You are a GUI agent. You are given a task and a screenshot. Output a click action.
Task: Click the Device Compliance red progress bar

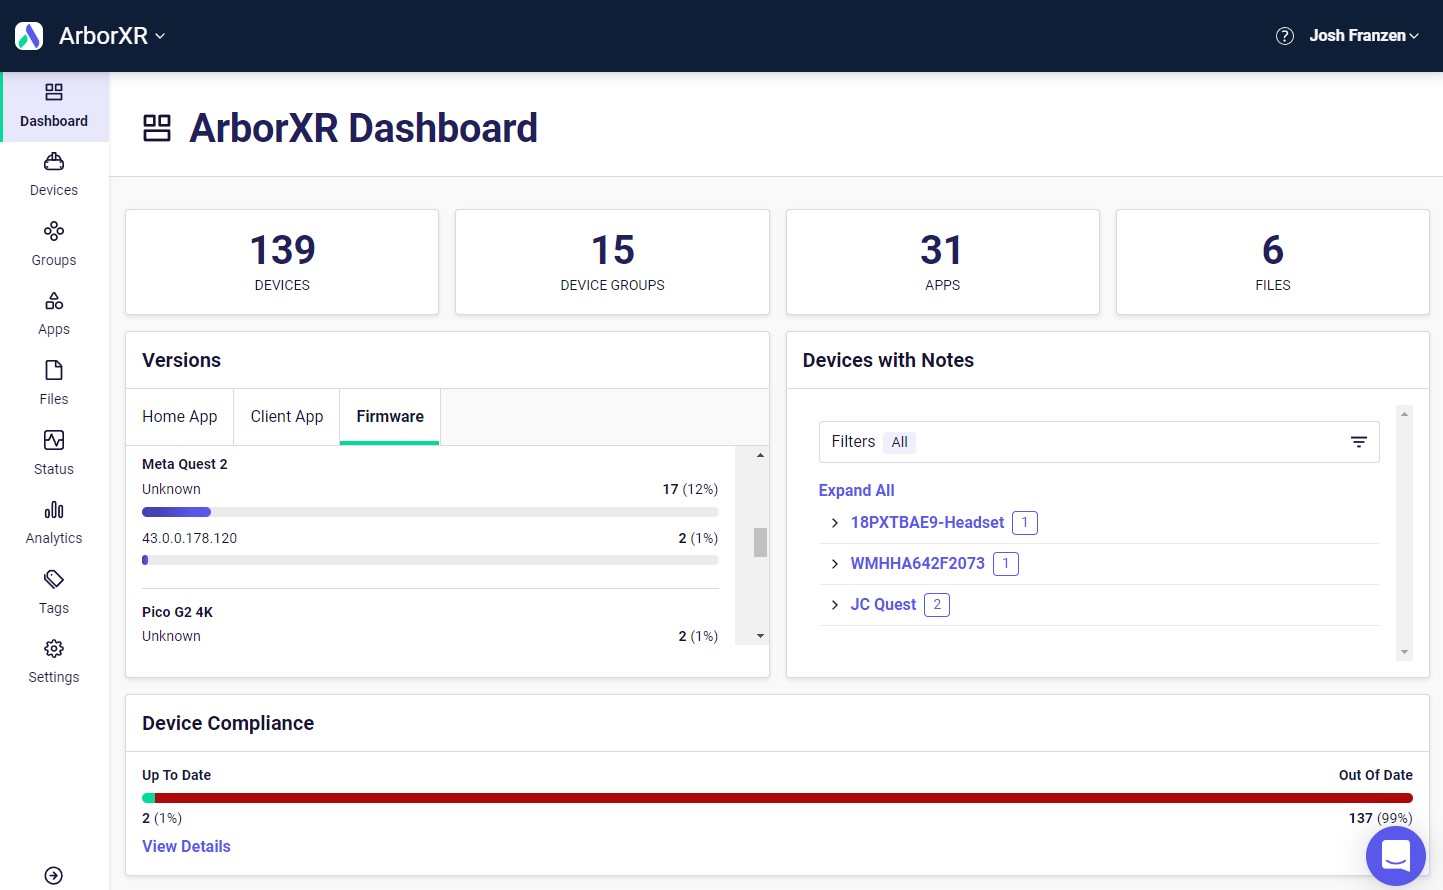[x=784, y=798]
